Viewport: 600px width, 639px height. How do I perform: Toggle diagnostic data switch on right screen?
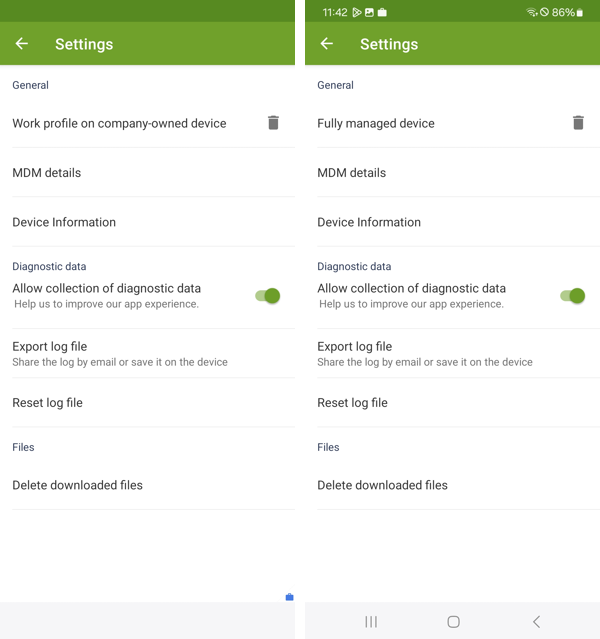pos(573,296)
